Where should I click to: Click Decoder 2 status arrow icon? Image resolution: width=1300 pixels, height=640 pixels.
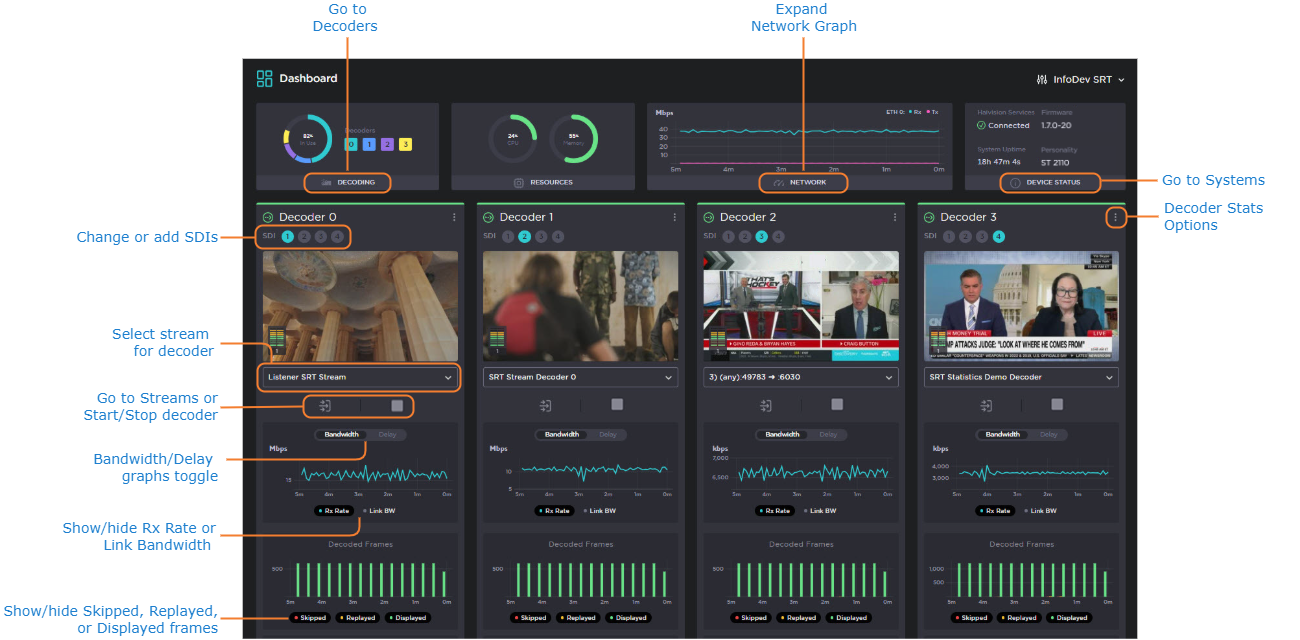click(x=708, y=217)
